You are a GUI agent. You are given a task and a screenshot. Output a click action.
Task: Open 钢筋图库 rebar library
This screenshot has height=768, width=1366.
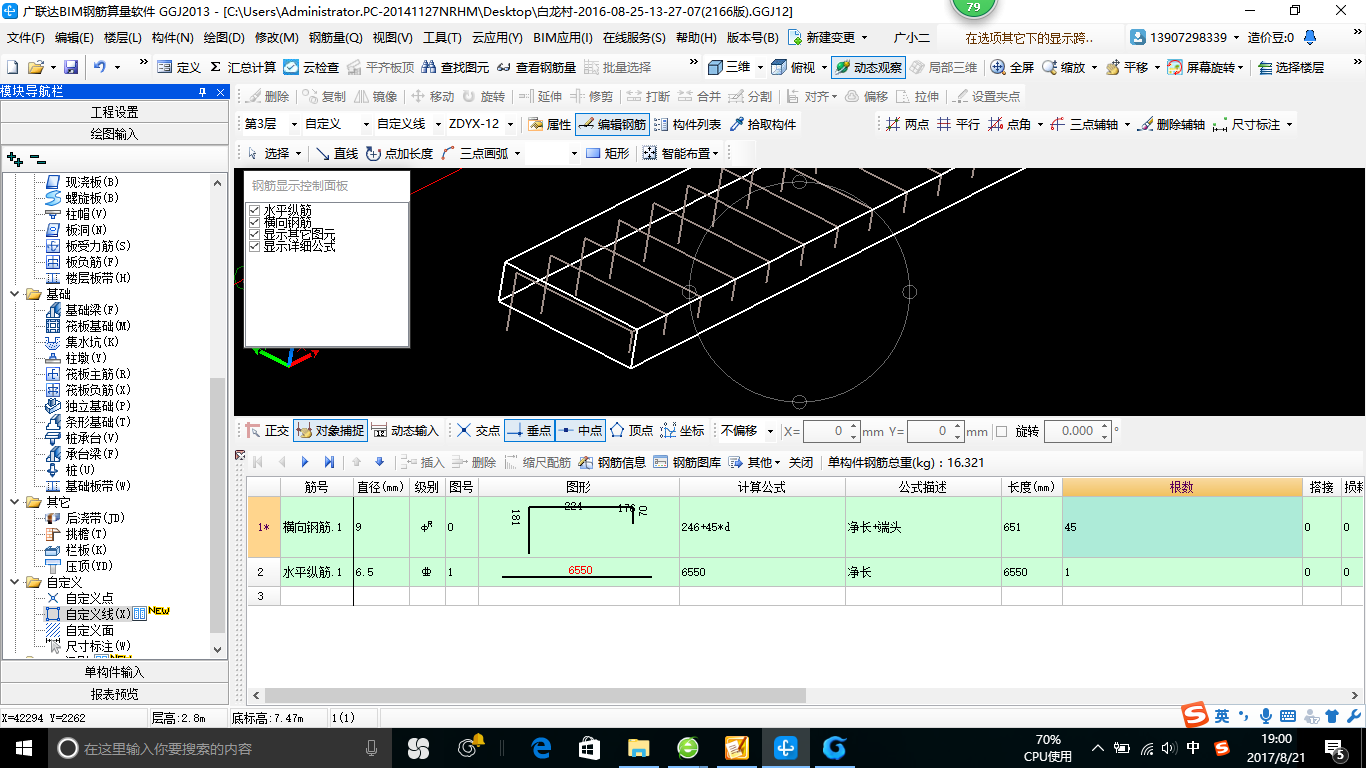[687, 462]
